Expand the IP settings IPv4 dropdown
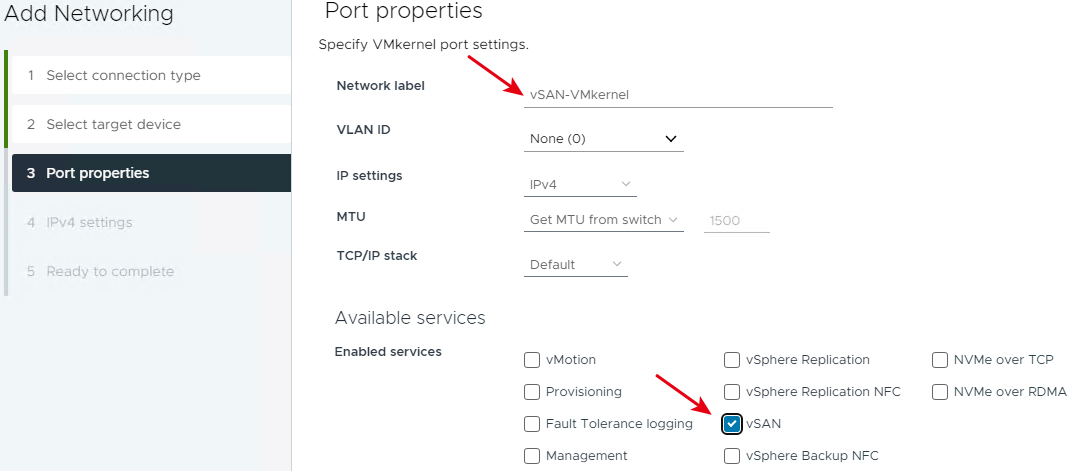This screenshot has width=1072, height=471. pos(580,184)
